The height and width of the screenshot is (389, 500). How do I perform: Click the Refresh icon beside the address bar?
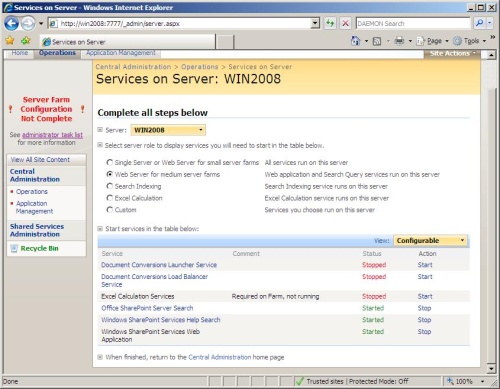click(330, 23)
